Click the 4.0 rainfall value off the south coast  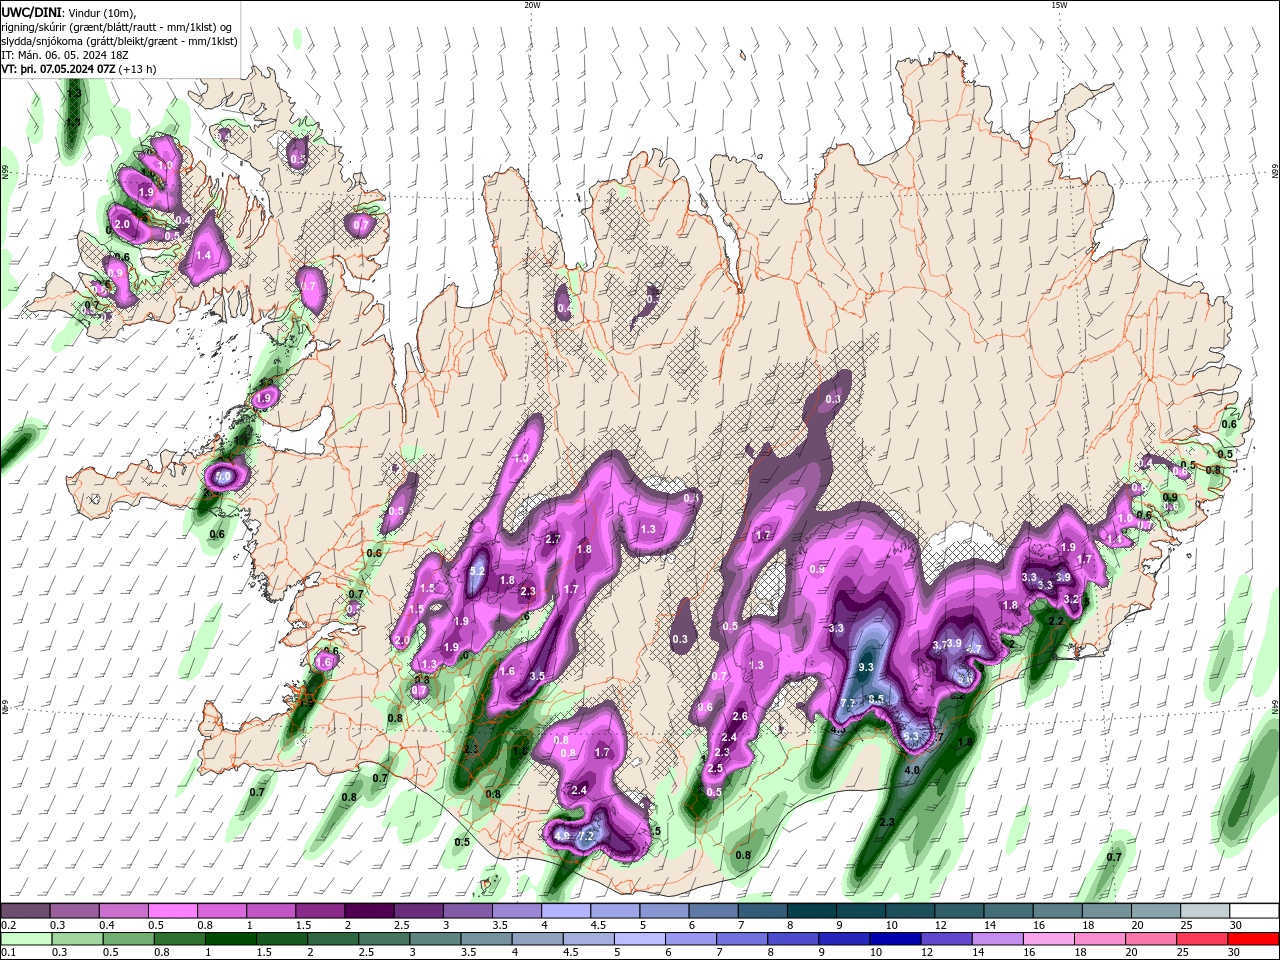[912, 771]
